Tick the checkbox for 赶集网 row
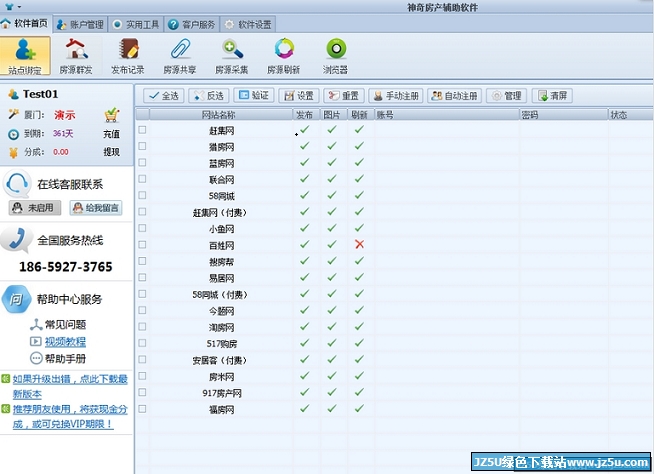Image resolution: width=654 pixels, height=474 pixels. tap(142, 130)
